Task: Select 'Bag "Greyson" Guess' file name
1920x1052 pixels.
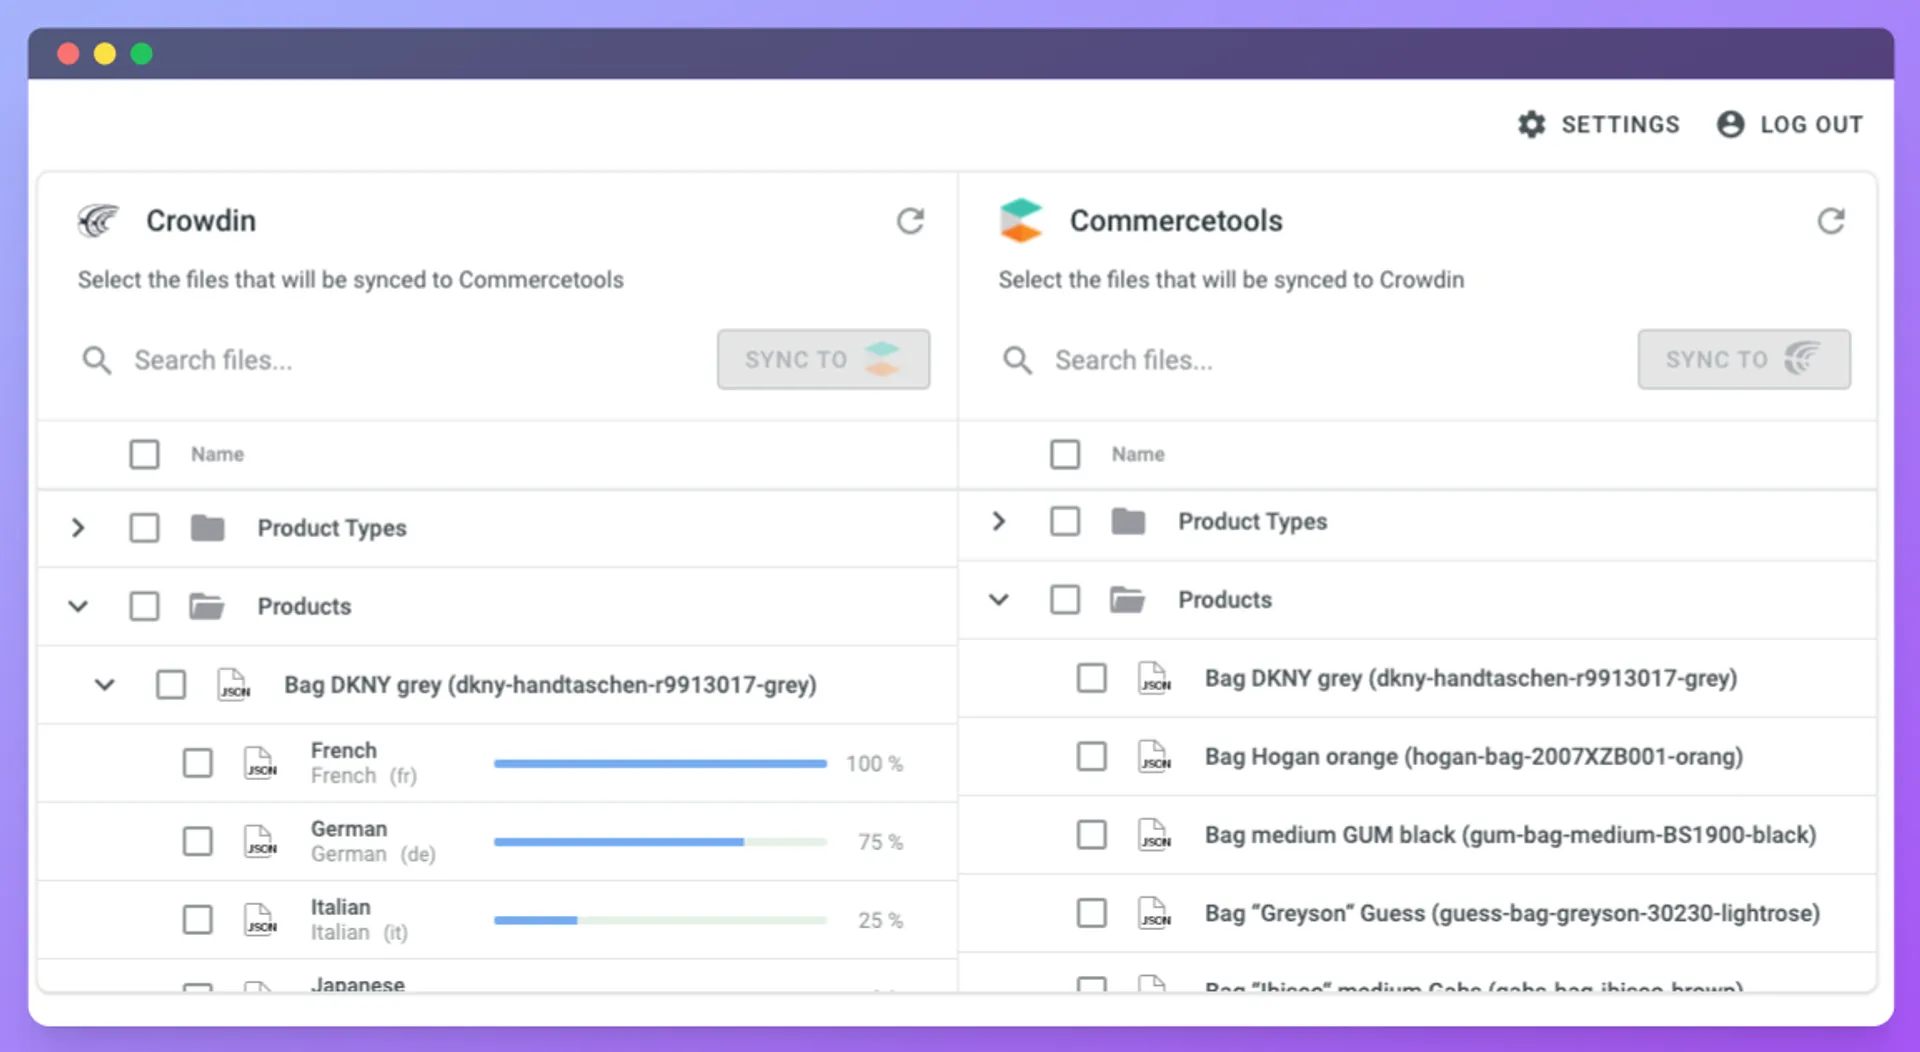Action: 1512,913
